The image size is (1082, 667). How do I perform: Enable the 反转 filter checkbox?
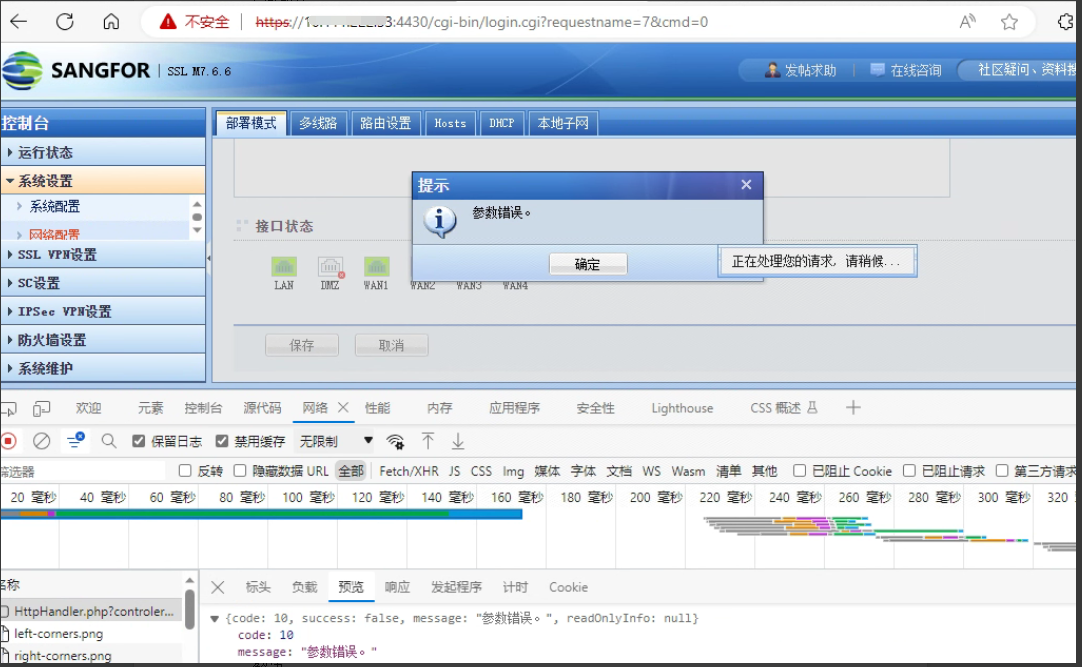185,471
